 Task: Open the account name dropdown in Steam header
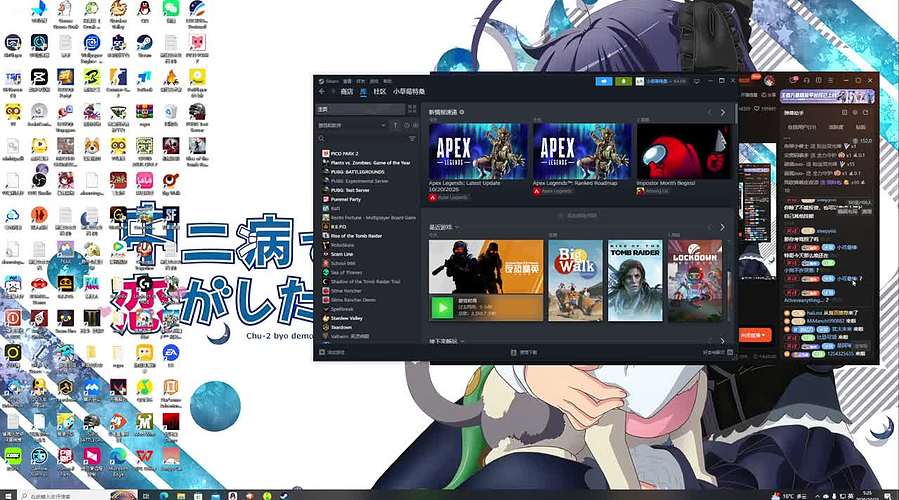(660, 81)
